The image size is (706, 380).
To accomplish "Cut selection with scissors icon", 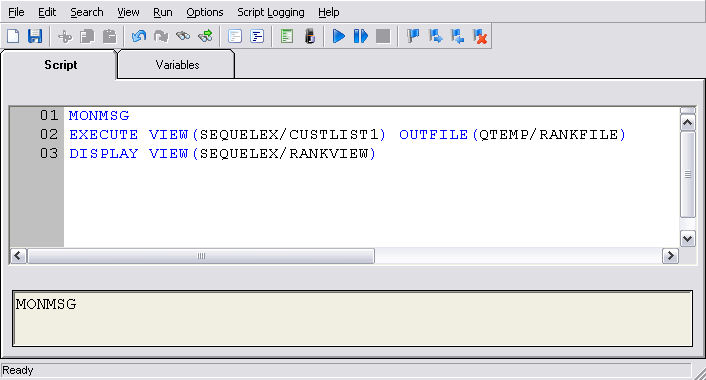I will point(65,36).
